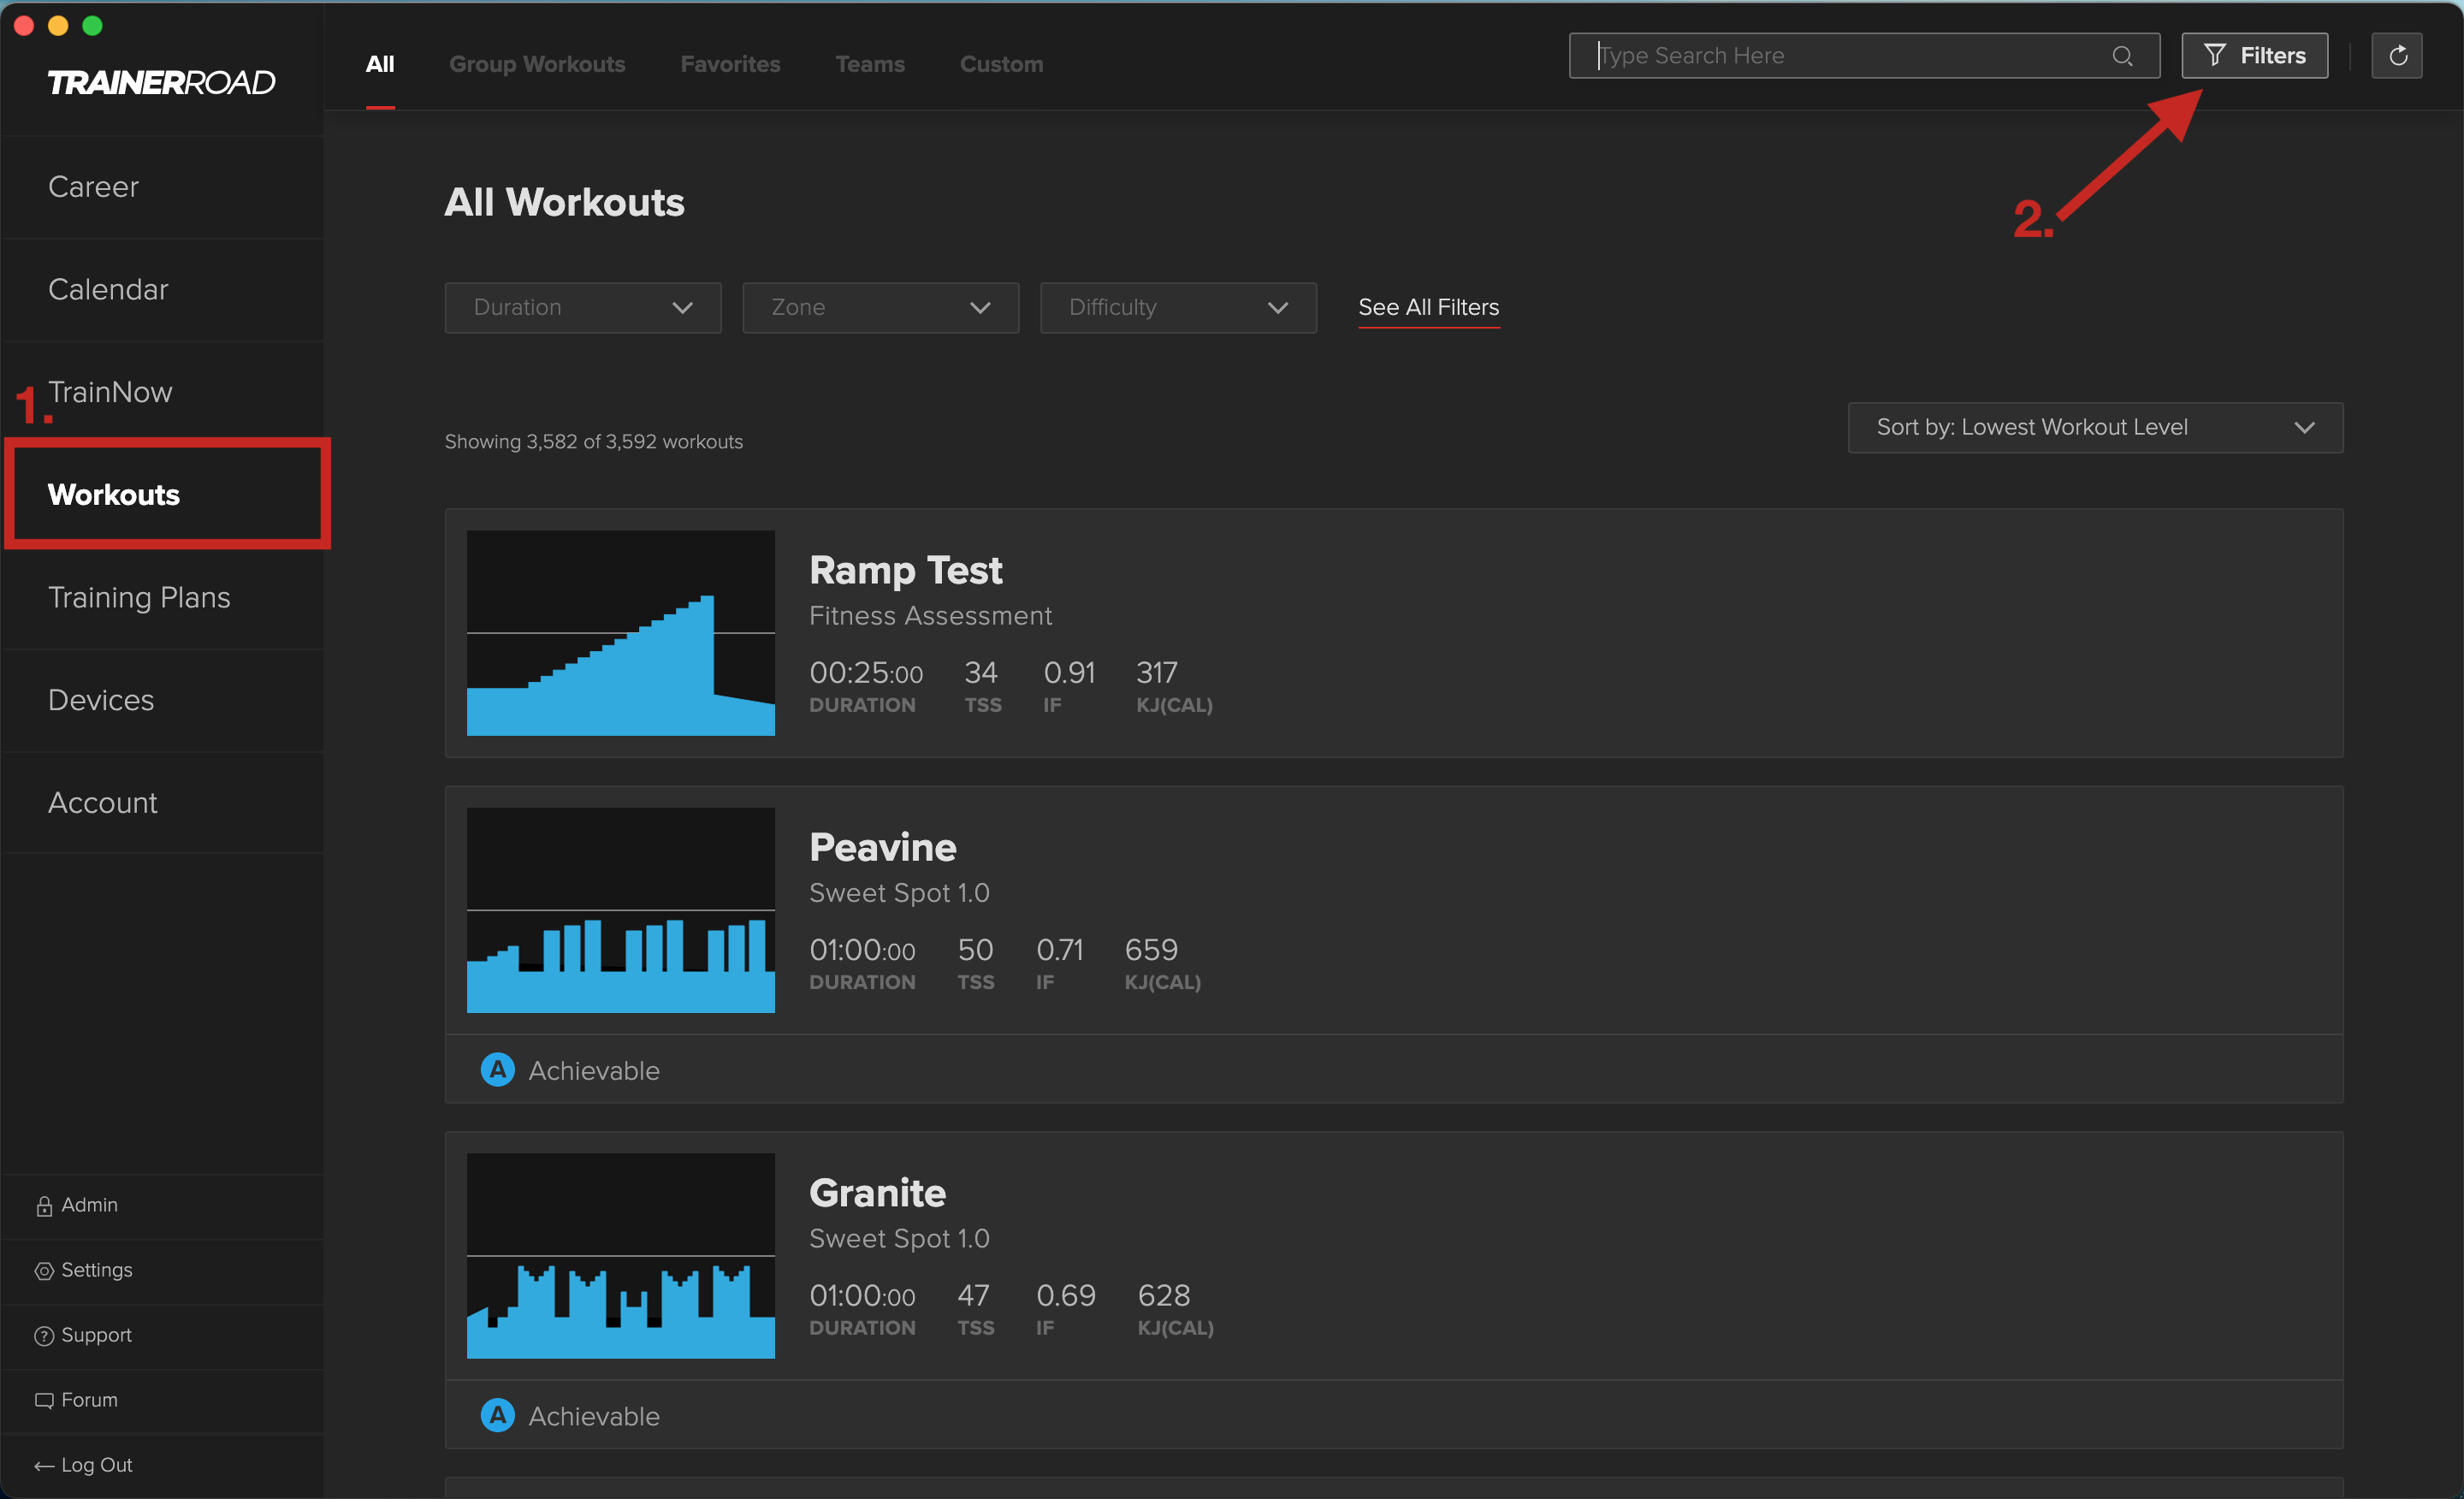The image size is (2464, 1499).
Task: Open the Support link
Action: pyautogui.click(x=96, y=1335)
